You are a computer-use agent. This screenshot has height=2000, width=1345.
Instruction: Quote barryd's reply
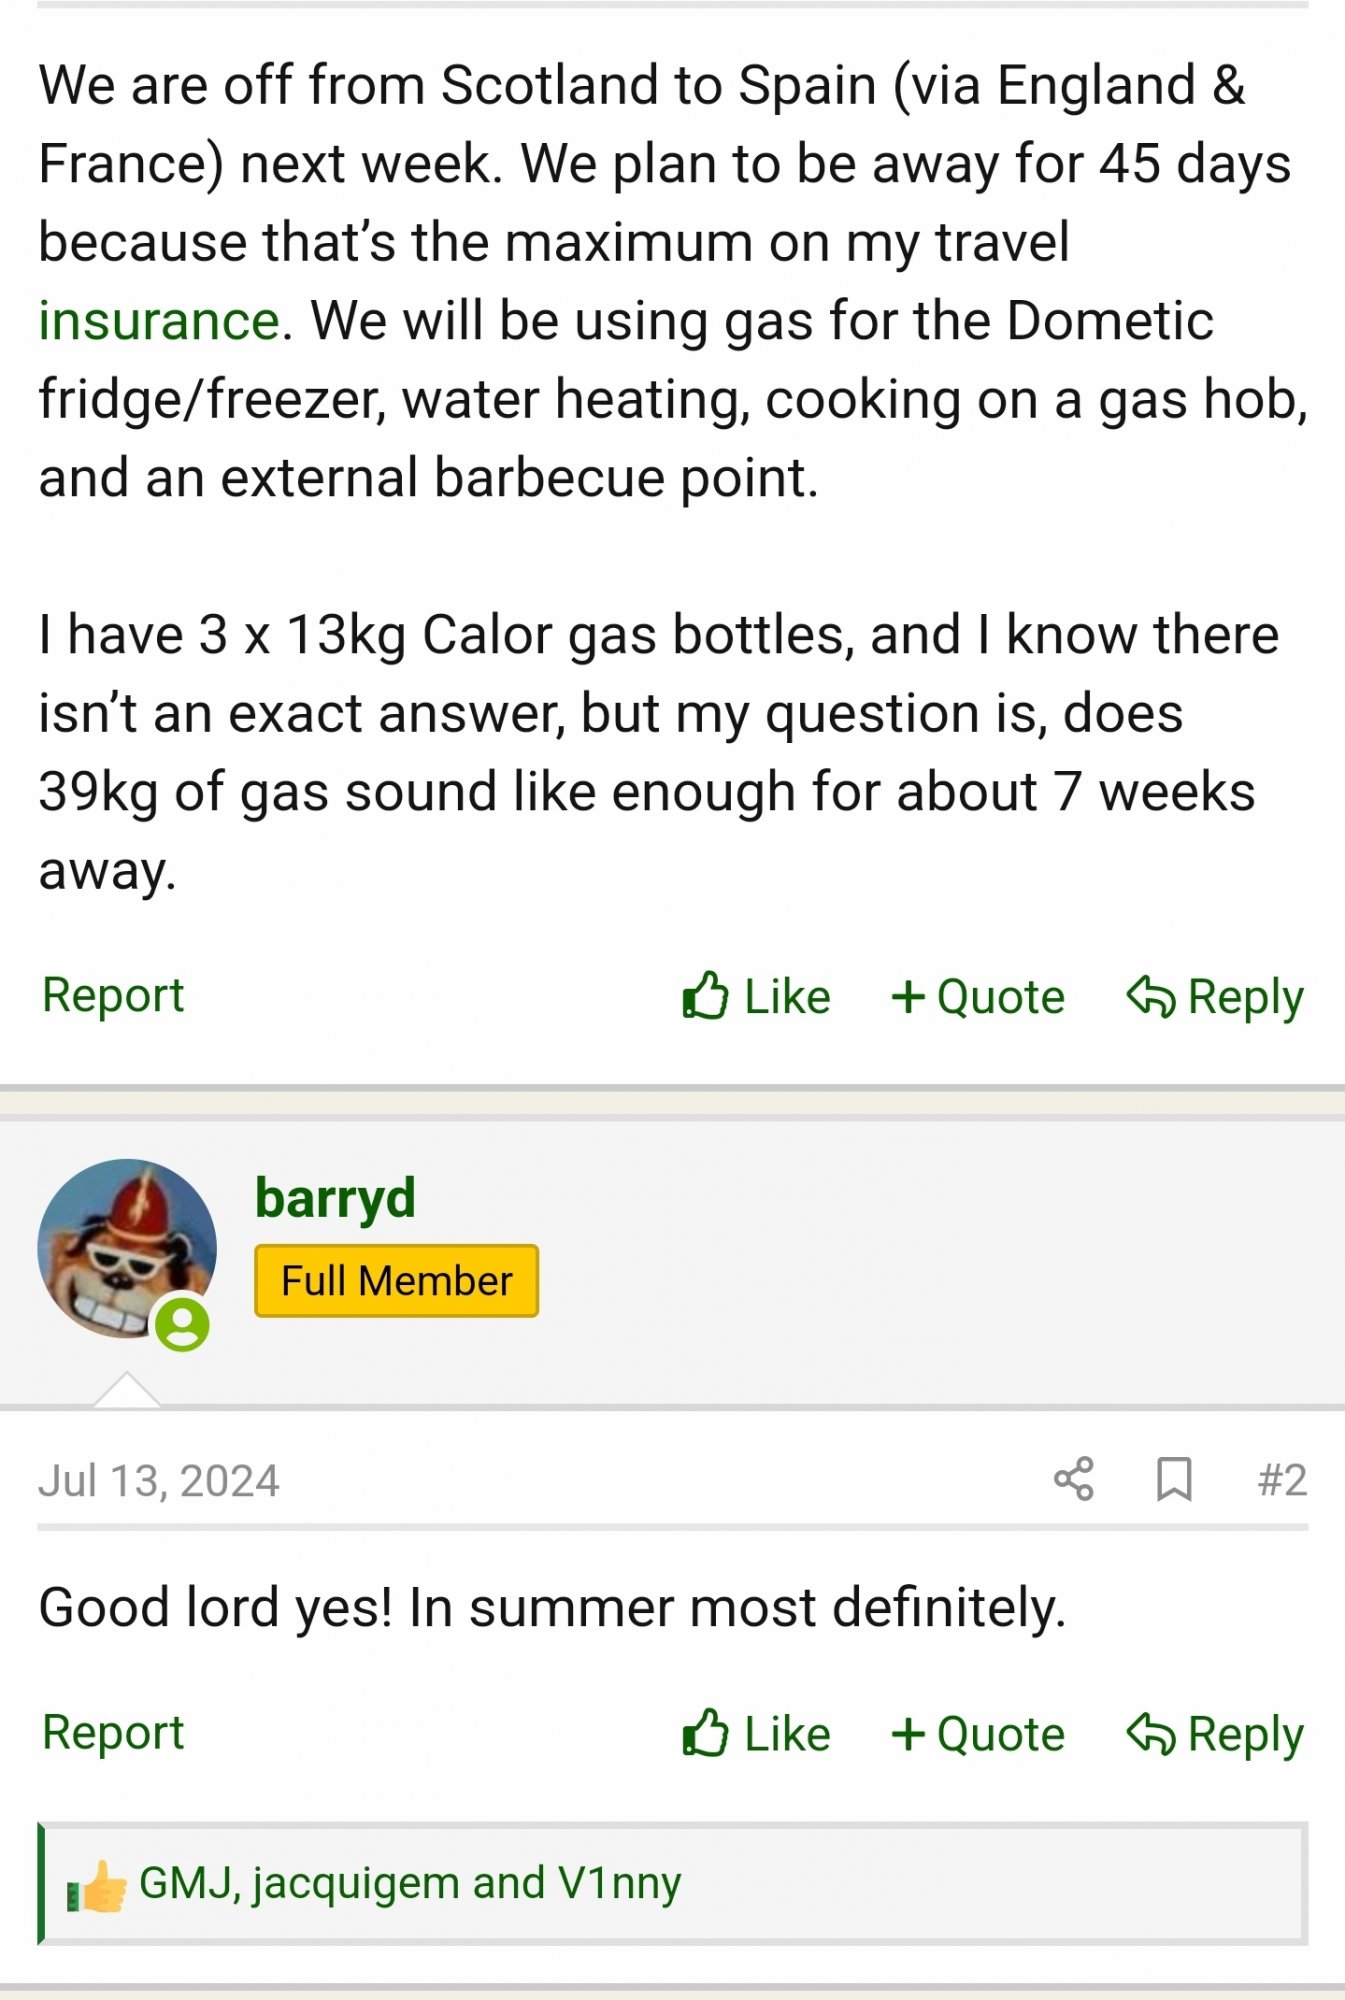point(978,1734)
